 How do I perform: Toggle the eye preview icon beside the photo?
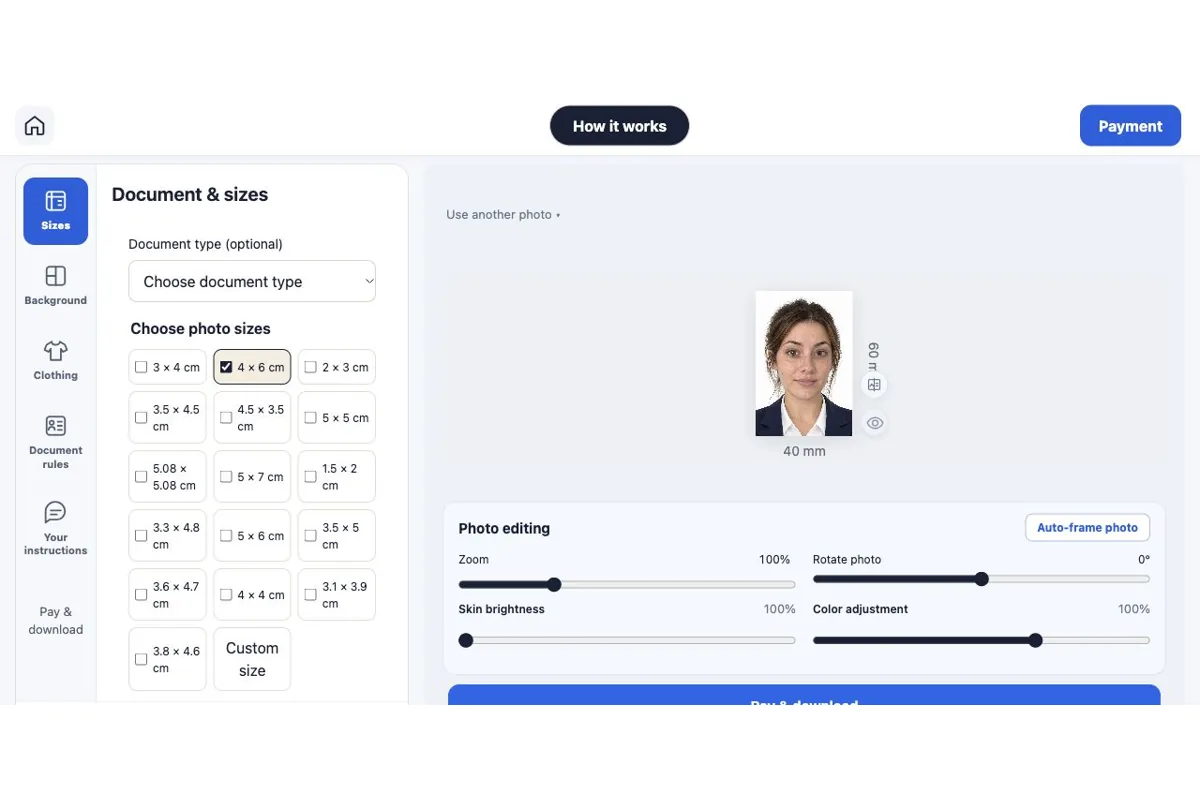click(874, 423)
